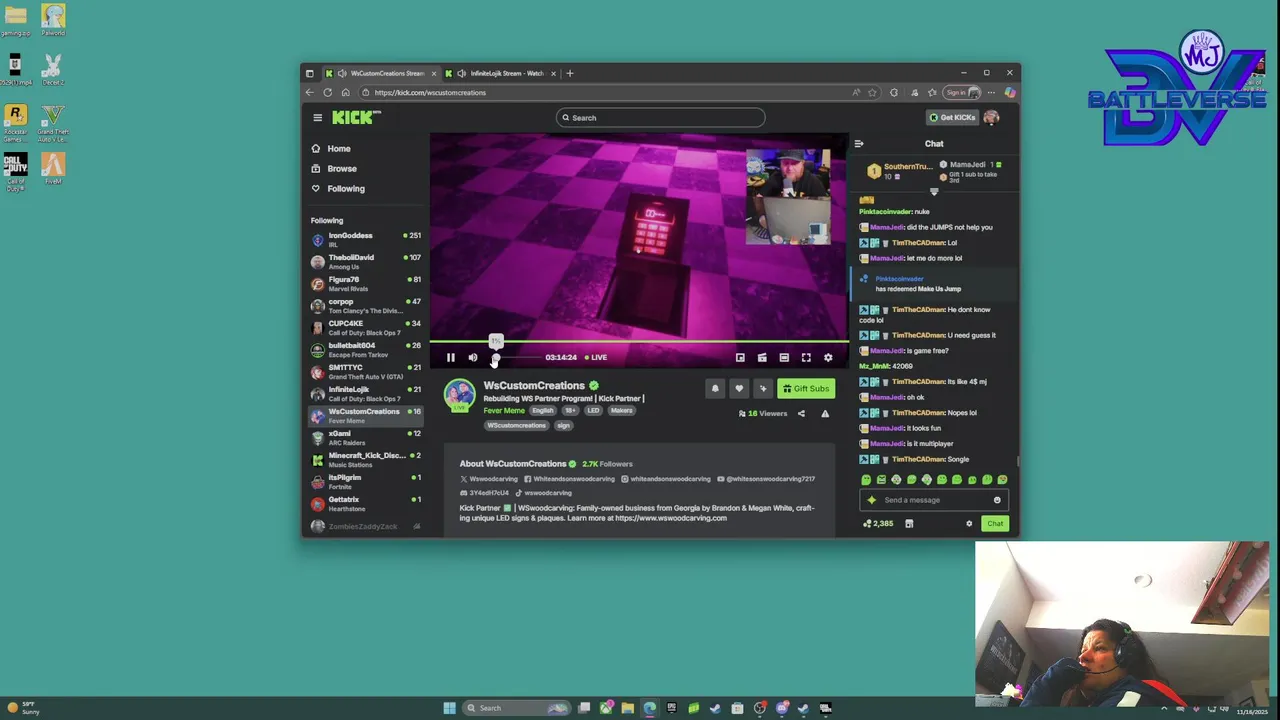Screen dimensions: 1280x720
Task: Mute the stream volume speaker icon
Action: (x=473, y=357)
